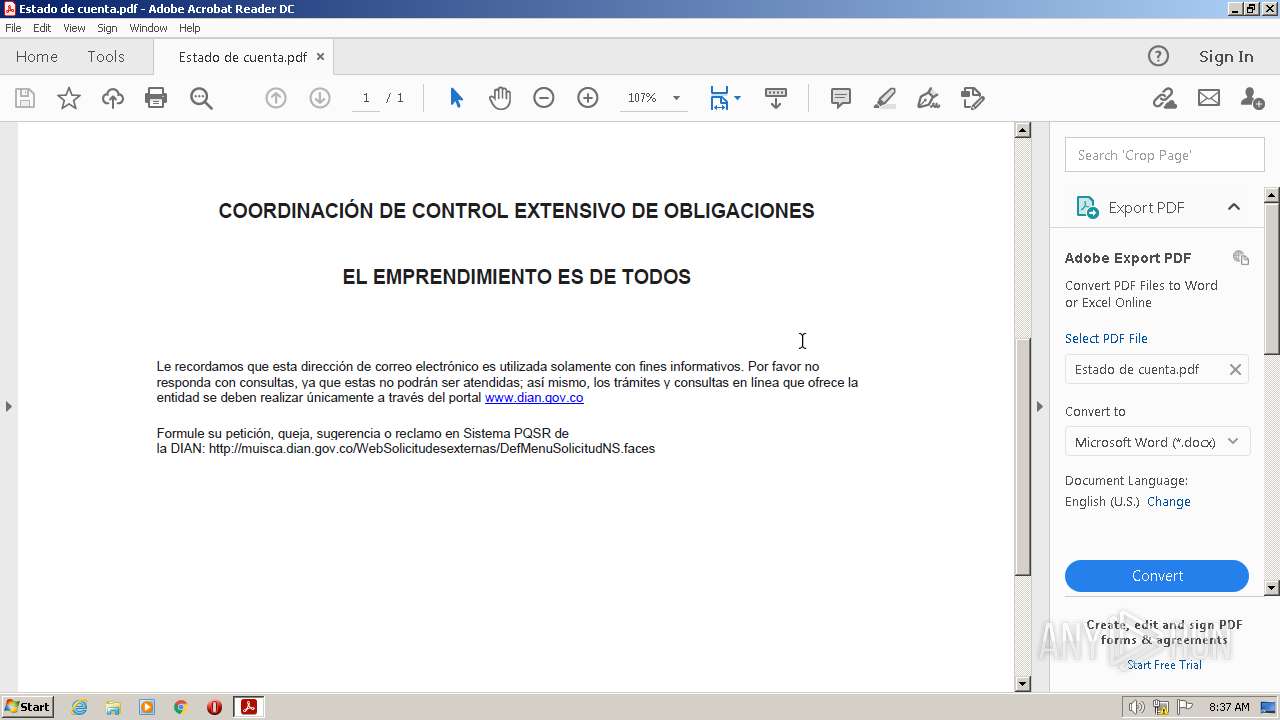Viewport: 1280px width, 720px height.
Task: Open the fit page options dropdown arrow
Action: coord(738,98)
